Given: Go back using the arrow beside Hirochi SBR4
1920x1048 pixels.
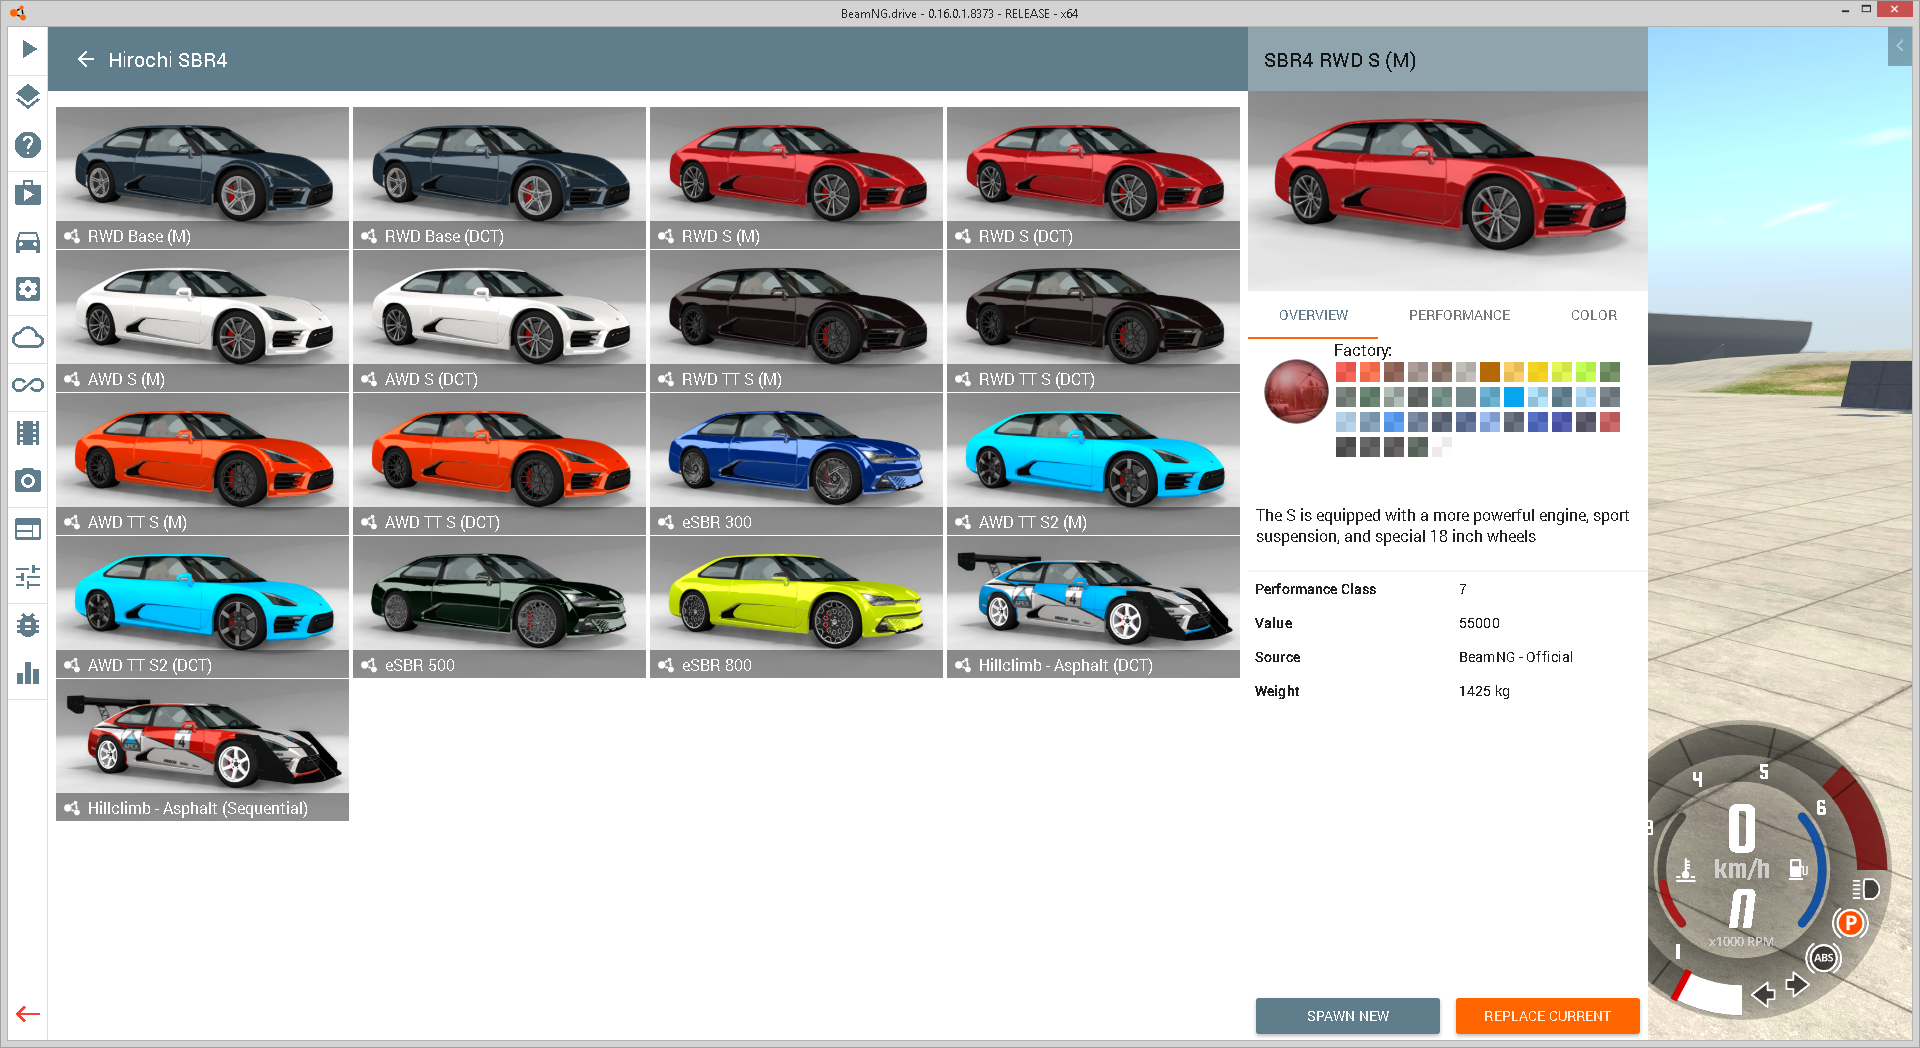Looking at the screenshot, I should pos(86,60).
